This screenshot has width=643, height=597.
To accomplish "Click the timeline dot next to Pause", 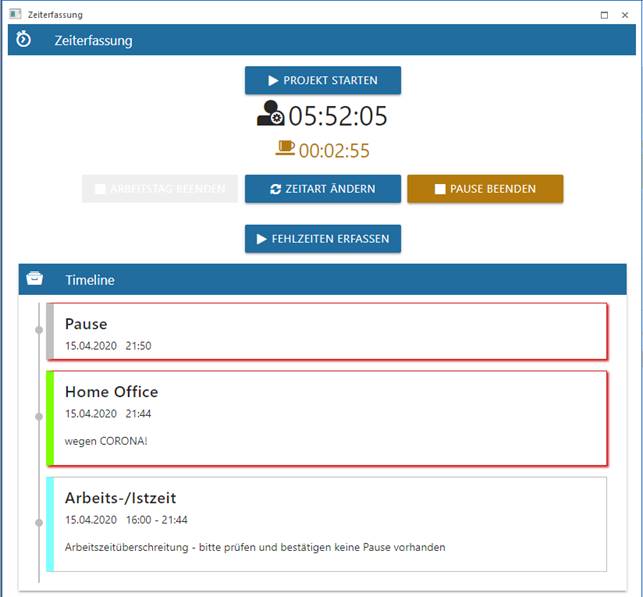I will [x=39, y=330].
